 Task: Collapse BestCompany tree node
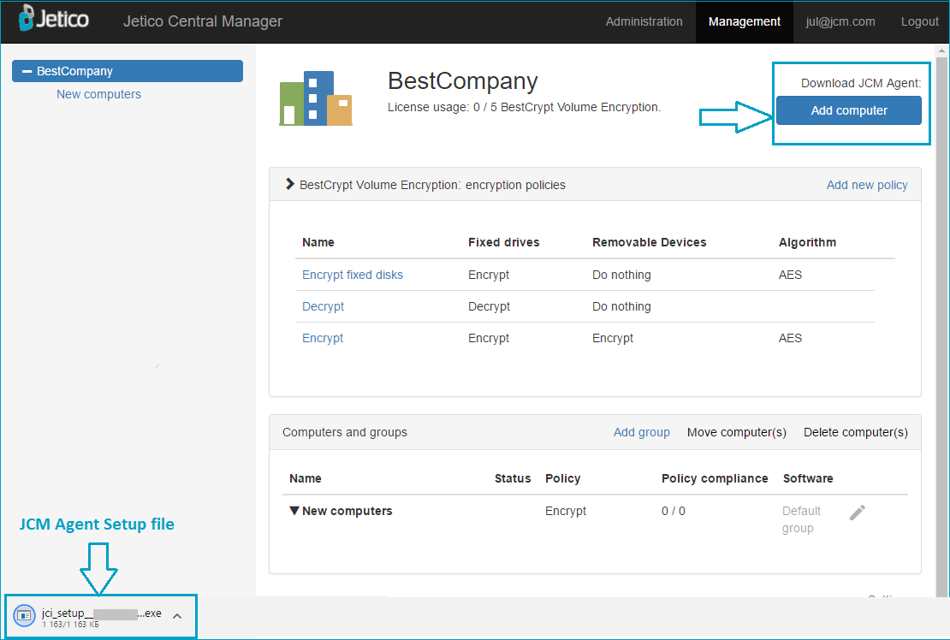click(27, 72)
